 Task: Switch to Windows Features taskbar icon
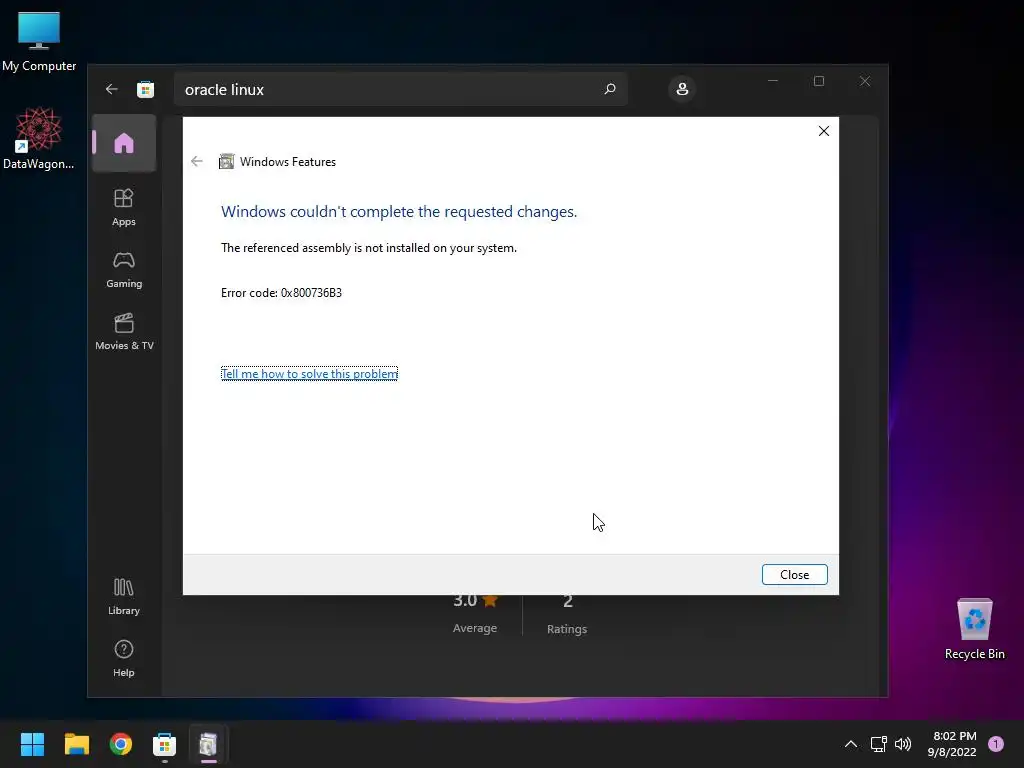coord(208,744)
